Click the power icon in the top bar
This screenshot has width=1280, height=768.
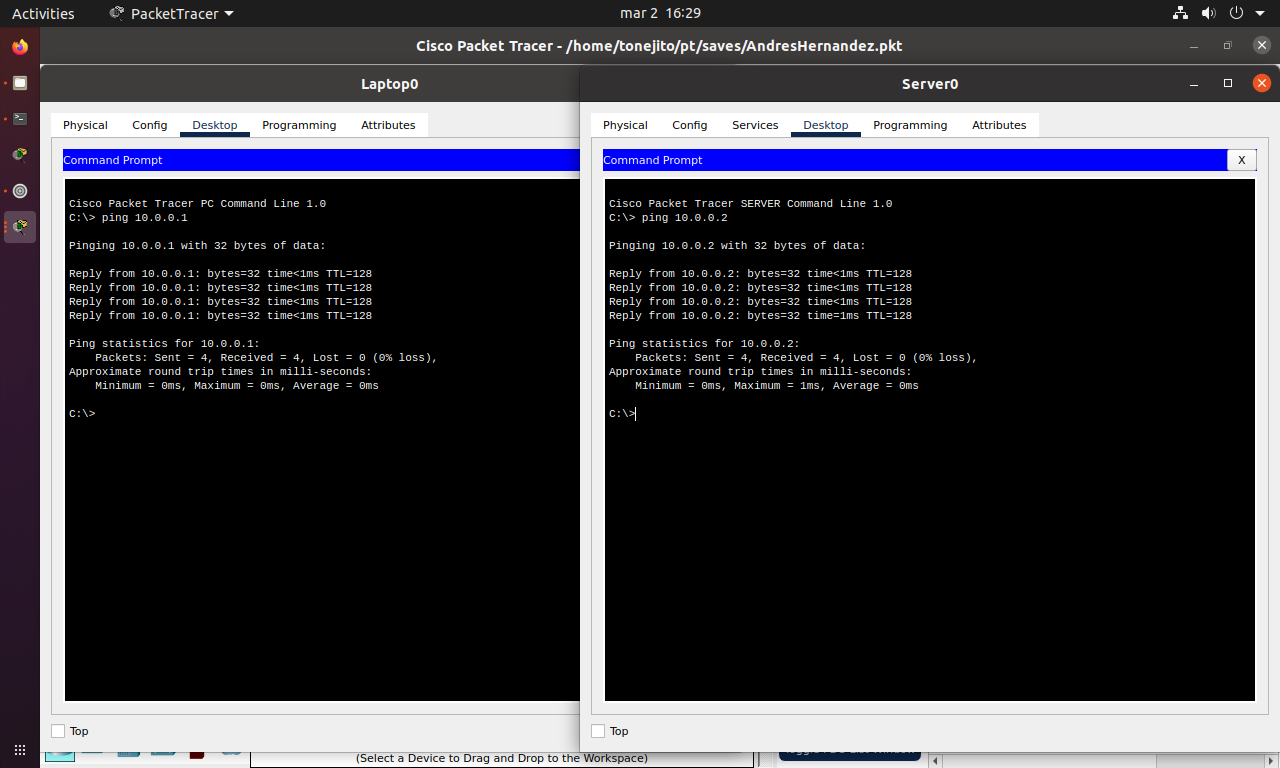coord(1236,14)
